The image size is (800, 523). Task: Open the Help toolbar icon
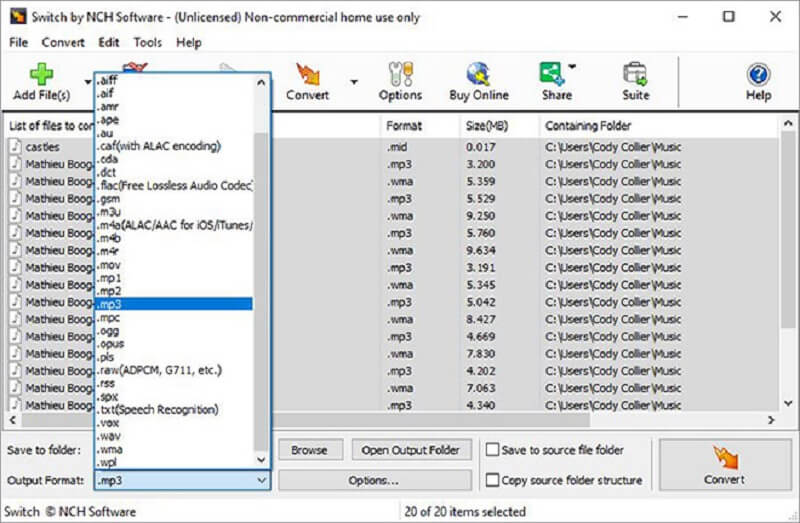pyautogui.click(x=758, y=76)
